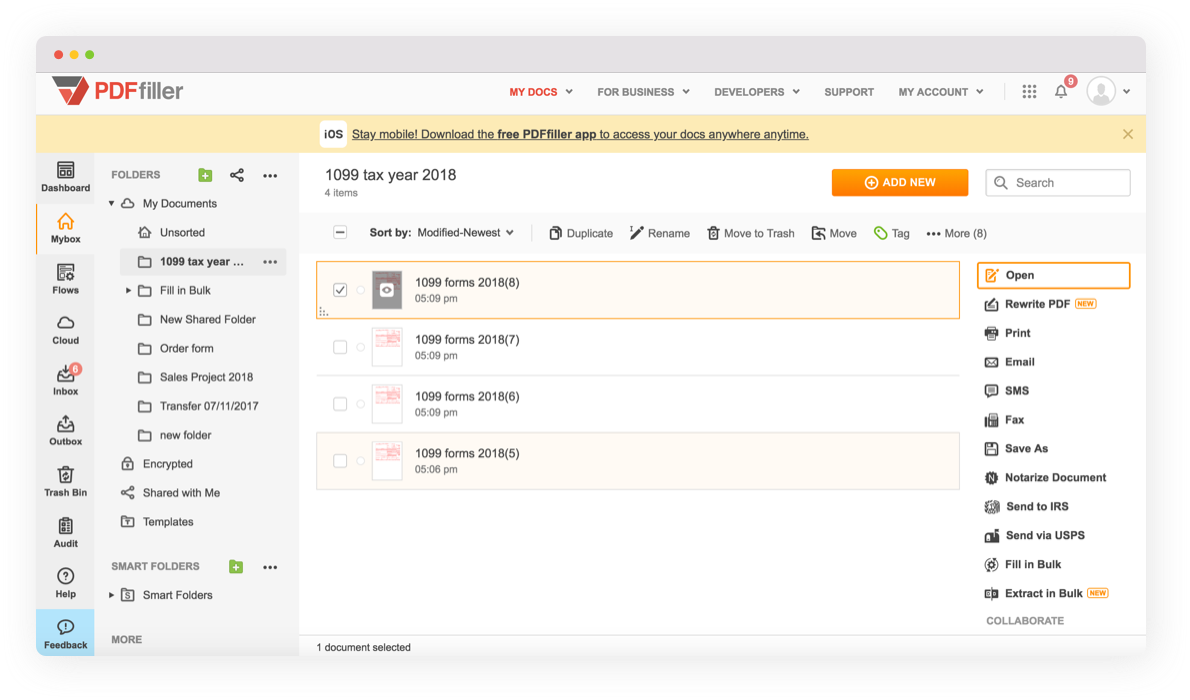This screenshot has height=700, width=1190.
Task: Choose Save As option
Action: tap(1016, 449)
